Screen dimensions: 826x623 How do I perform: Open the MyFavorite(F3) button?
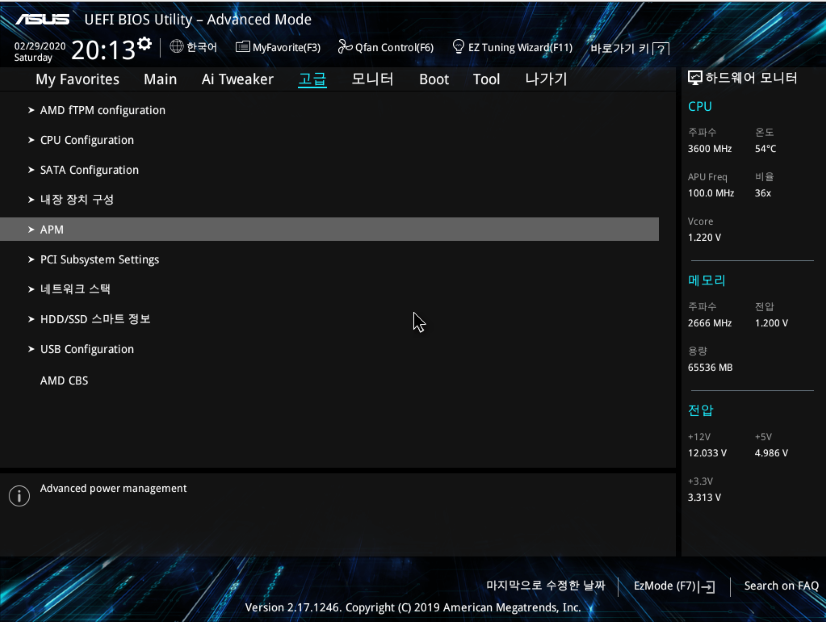point(278,47)
